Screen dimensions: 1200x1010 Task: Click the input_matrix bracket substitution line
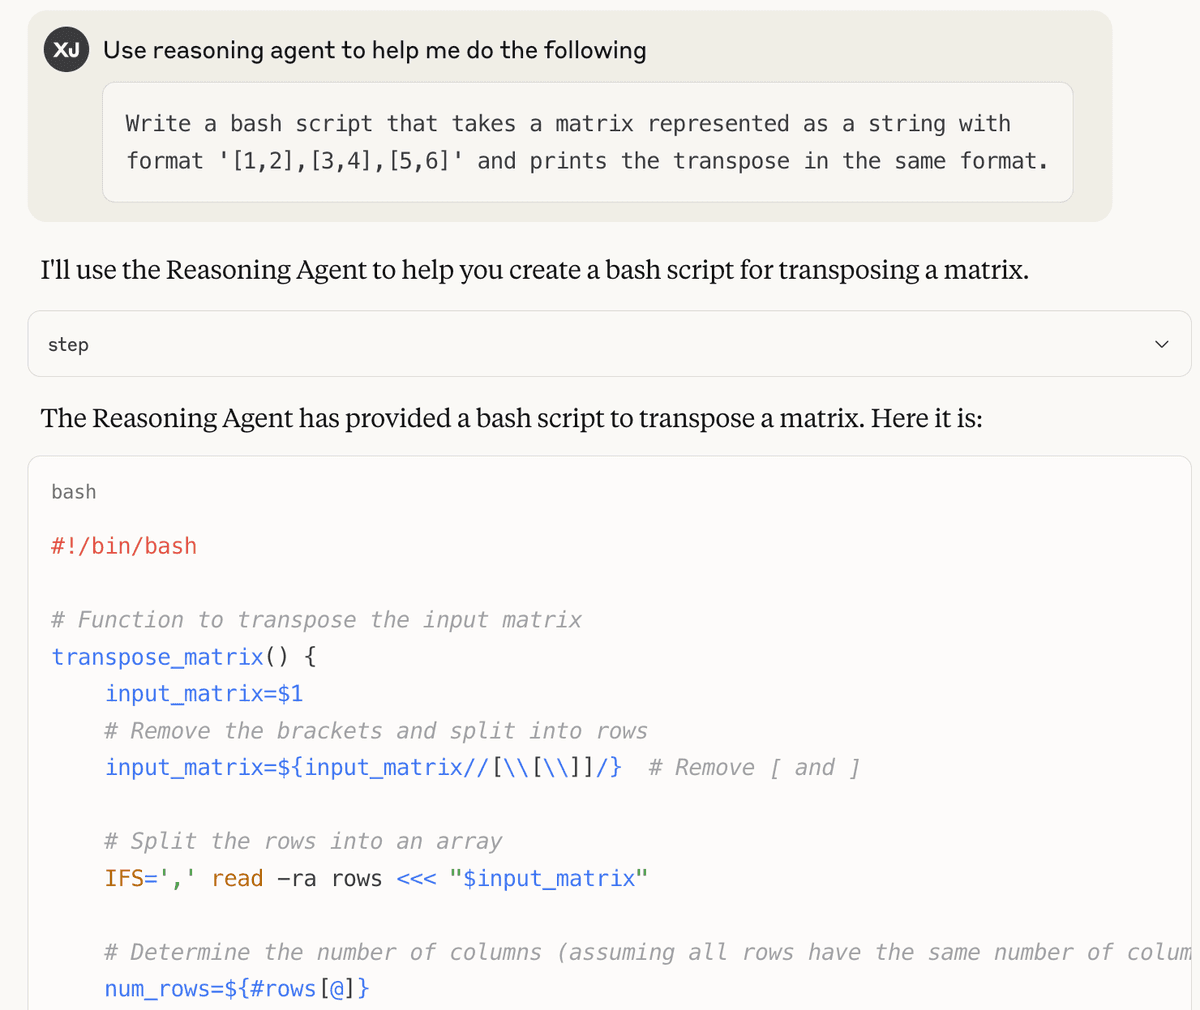pyautogui.click(x=363, y=768)
